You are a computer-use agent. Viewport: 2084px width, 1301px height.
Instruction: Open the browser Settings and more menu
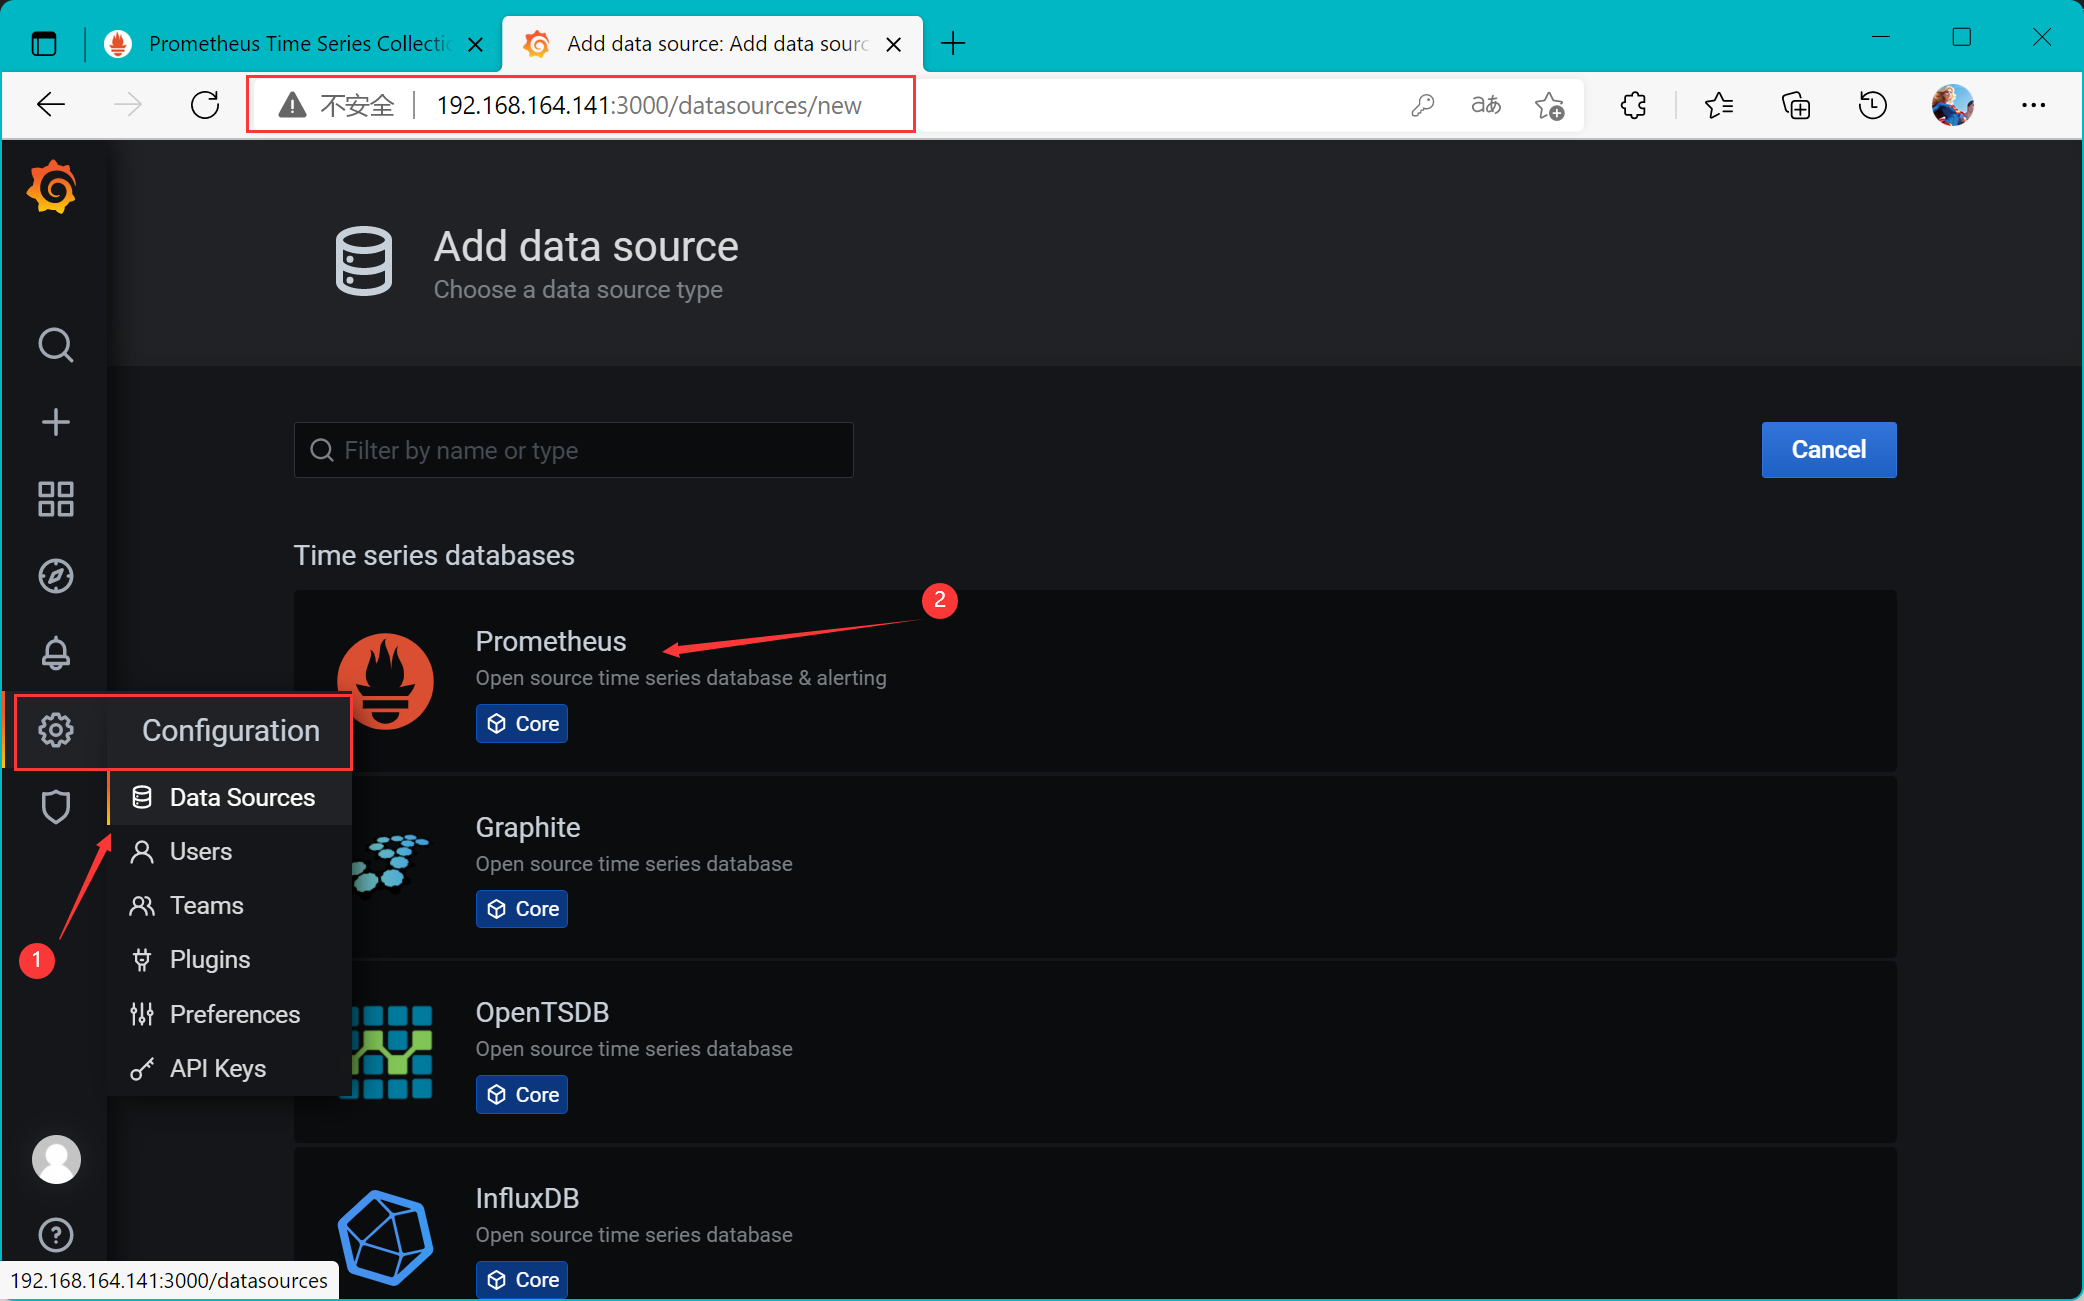[2033, 105]
